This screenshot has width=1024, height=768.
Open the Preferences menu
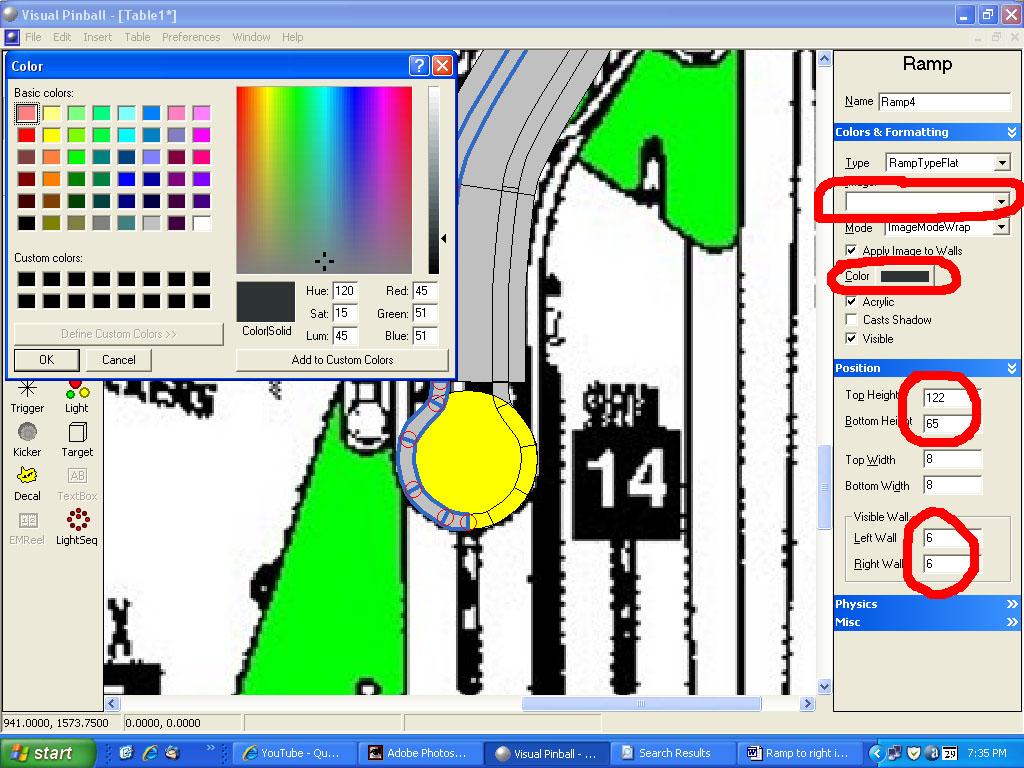pyautogui.click(x=191, y=37)
